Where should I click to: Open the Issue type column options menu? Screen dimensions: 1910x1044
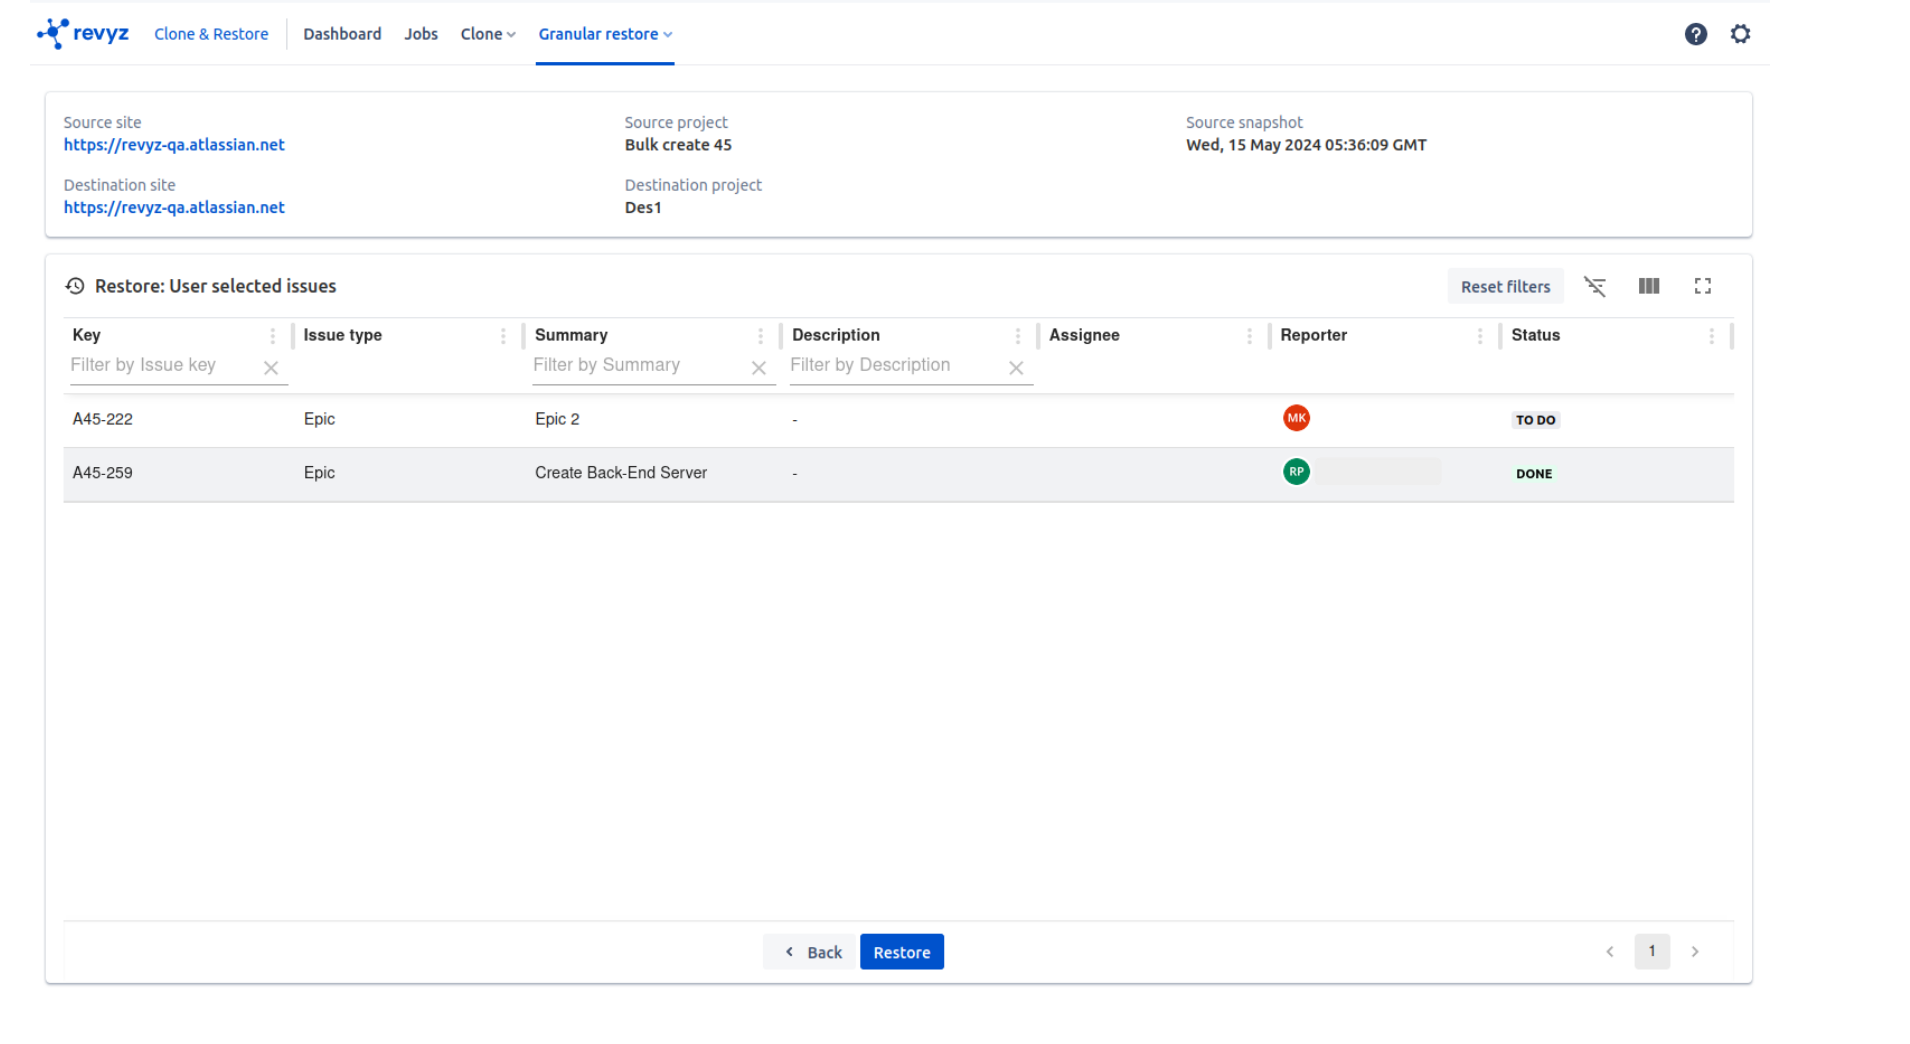(503, 336)
